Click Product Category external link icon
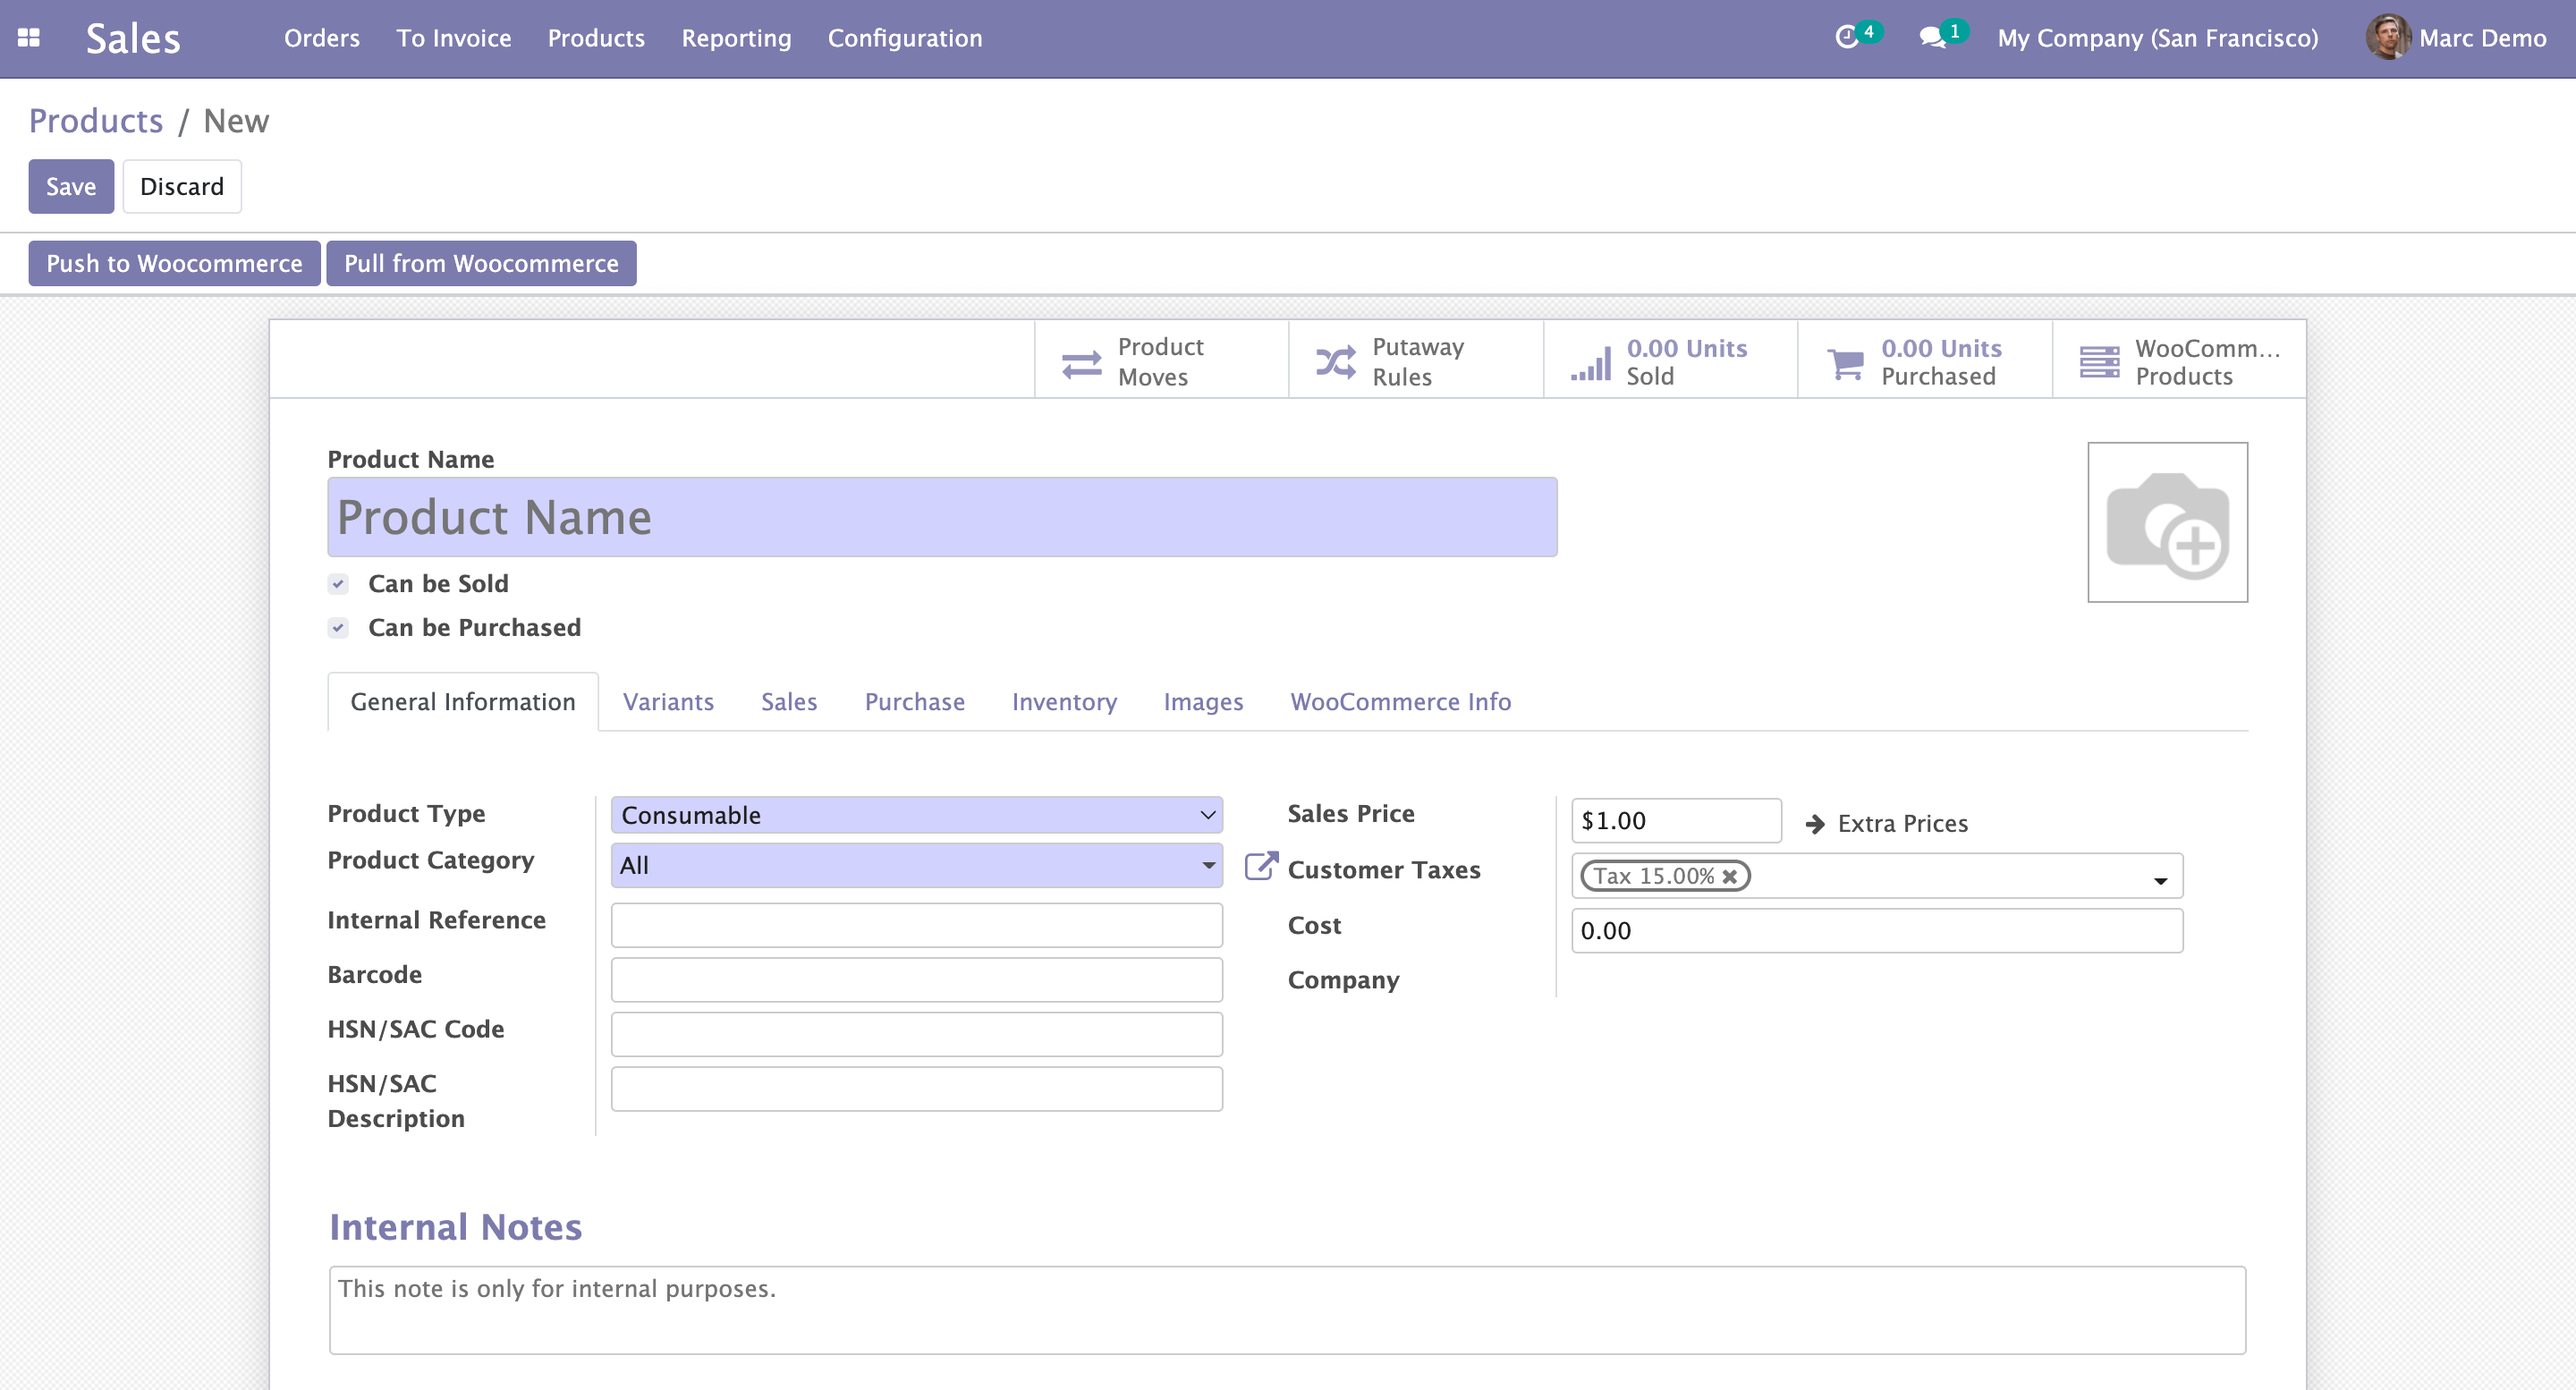Image resolution: width=2576 pixels, height=1390 pixels. coord(1261,866)
